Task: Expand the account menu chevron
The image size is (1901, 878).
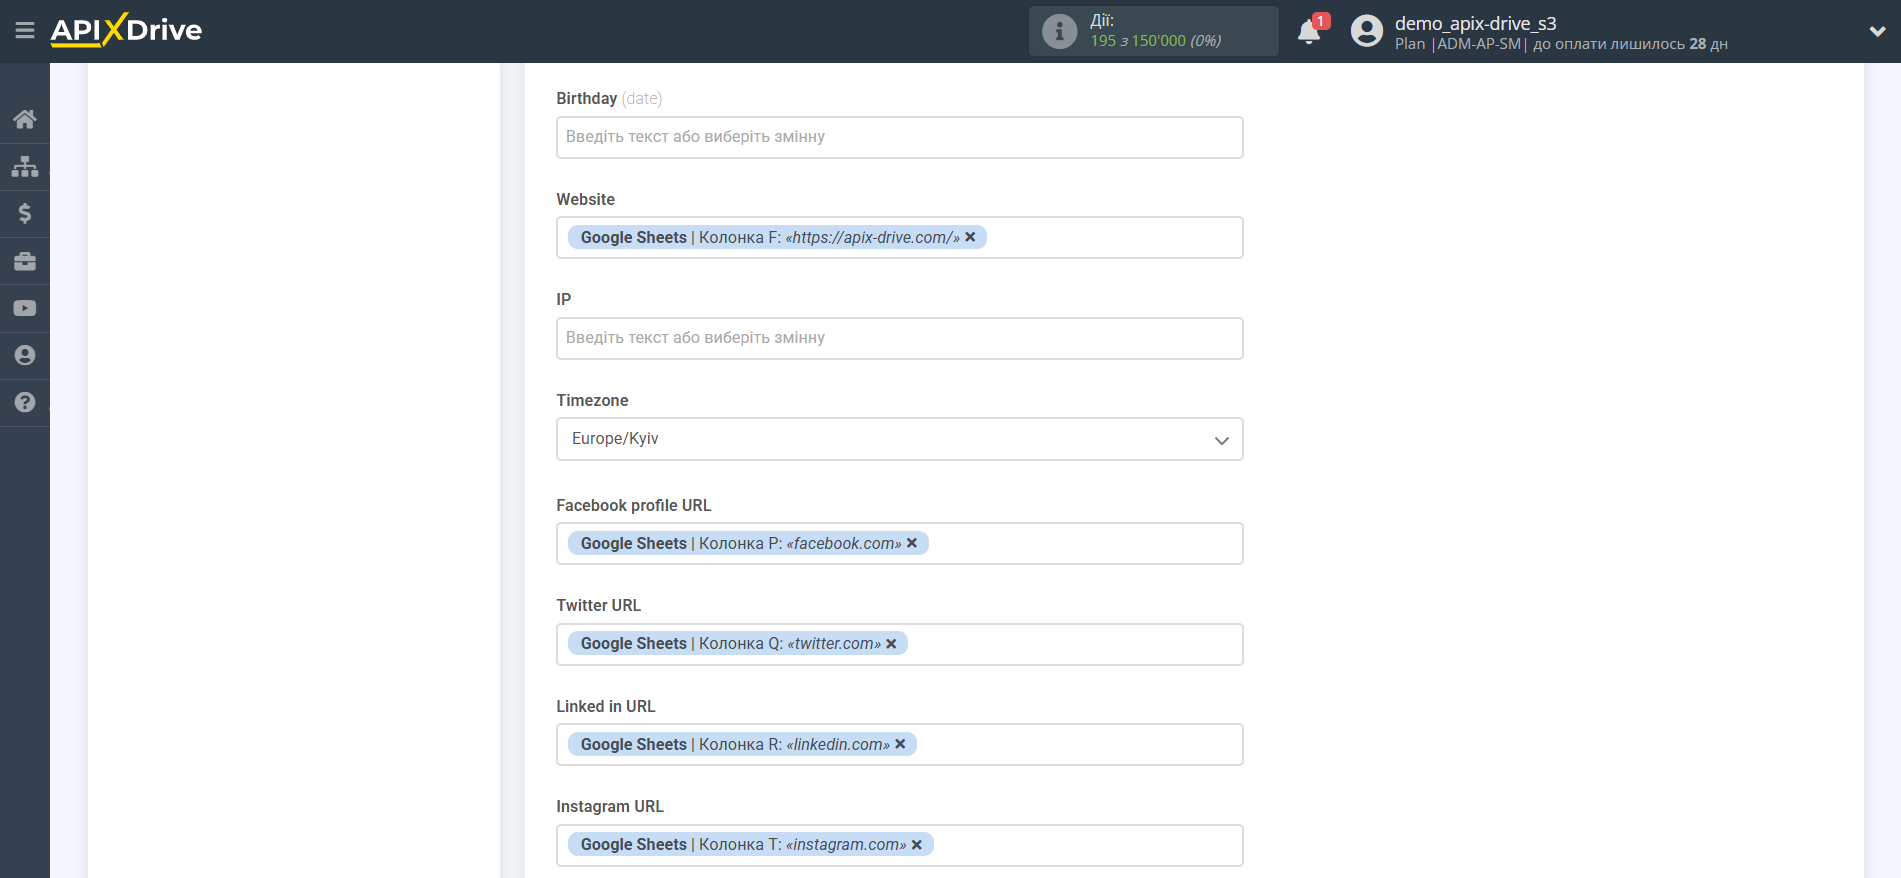Action: pyautogui.click(x=1877, y=31)
